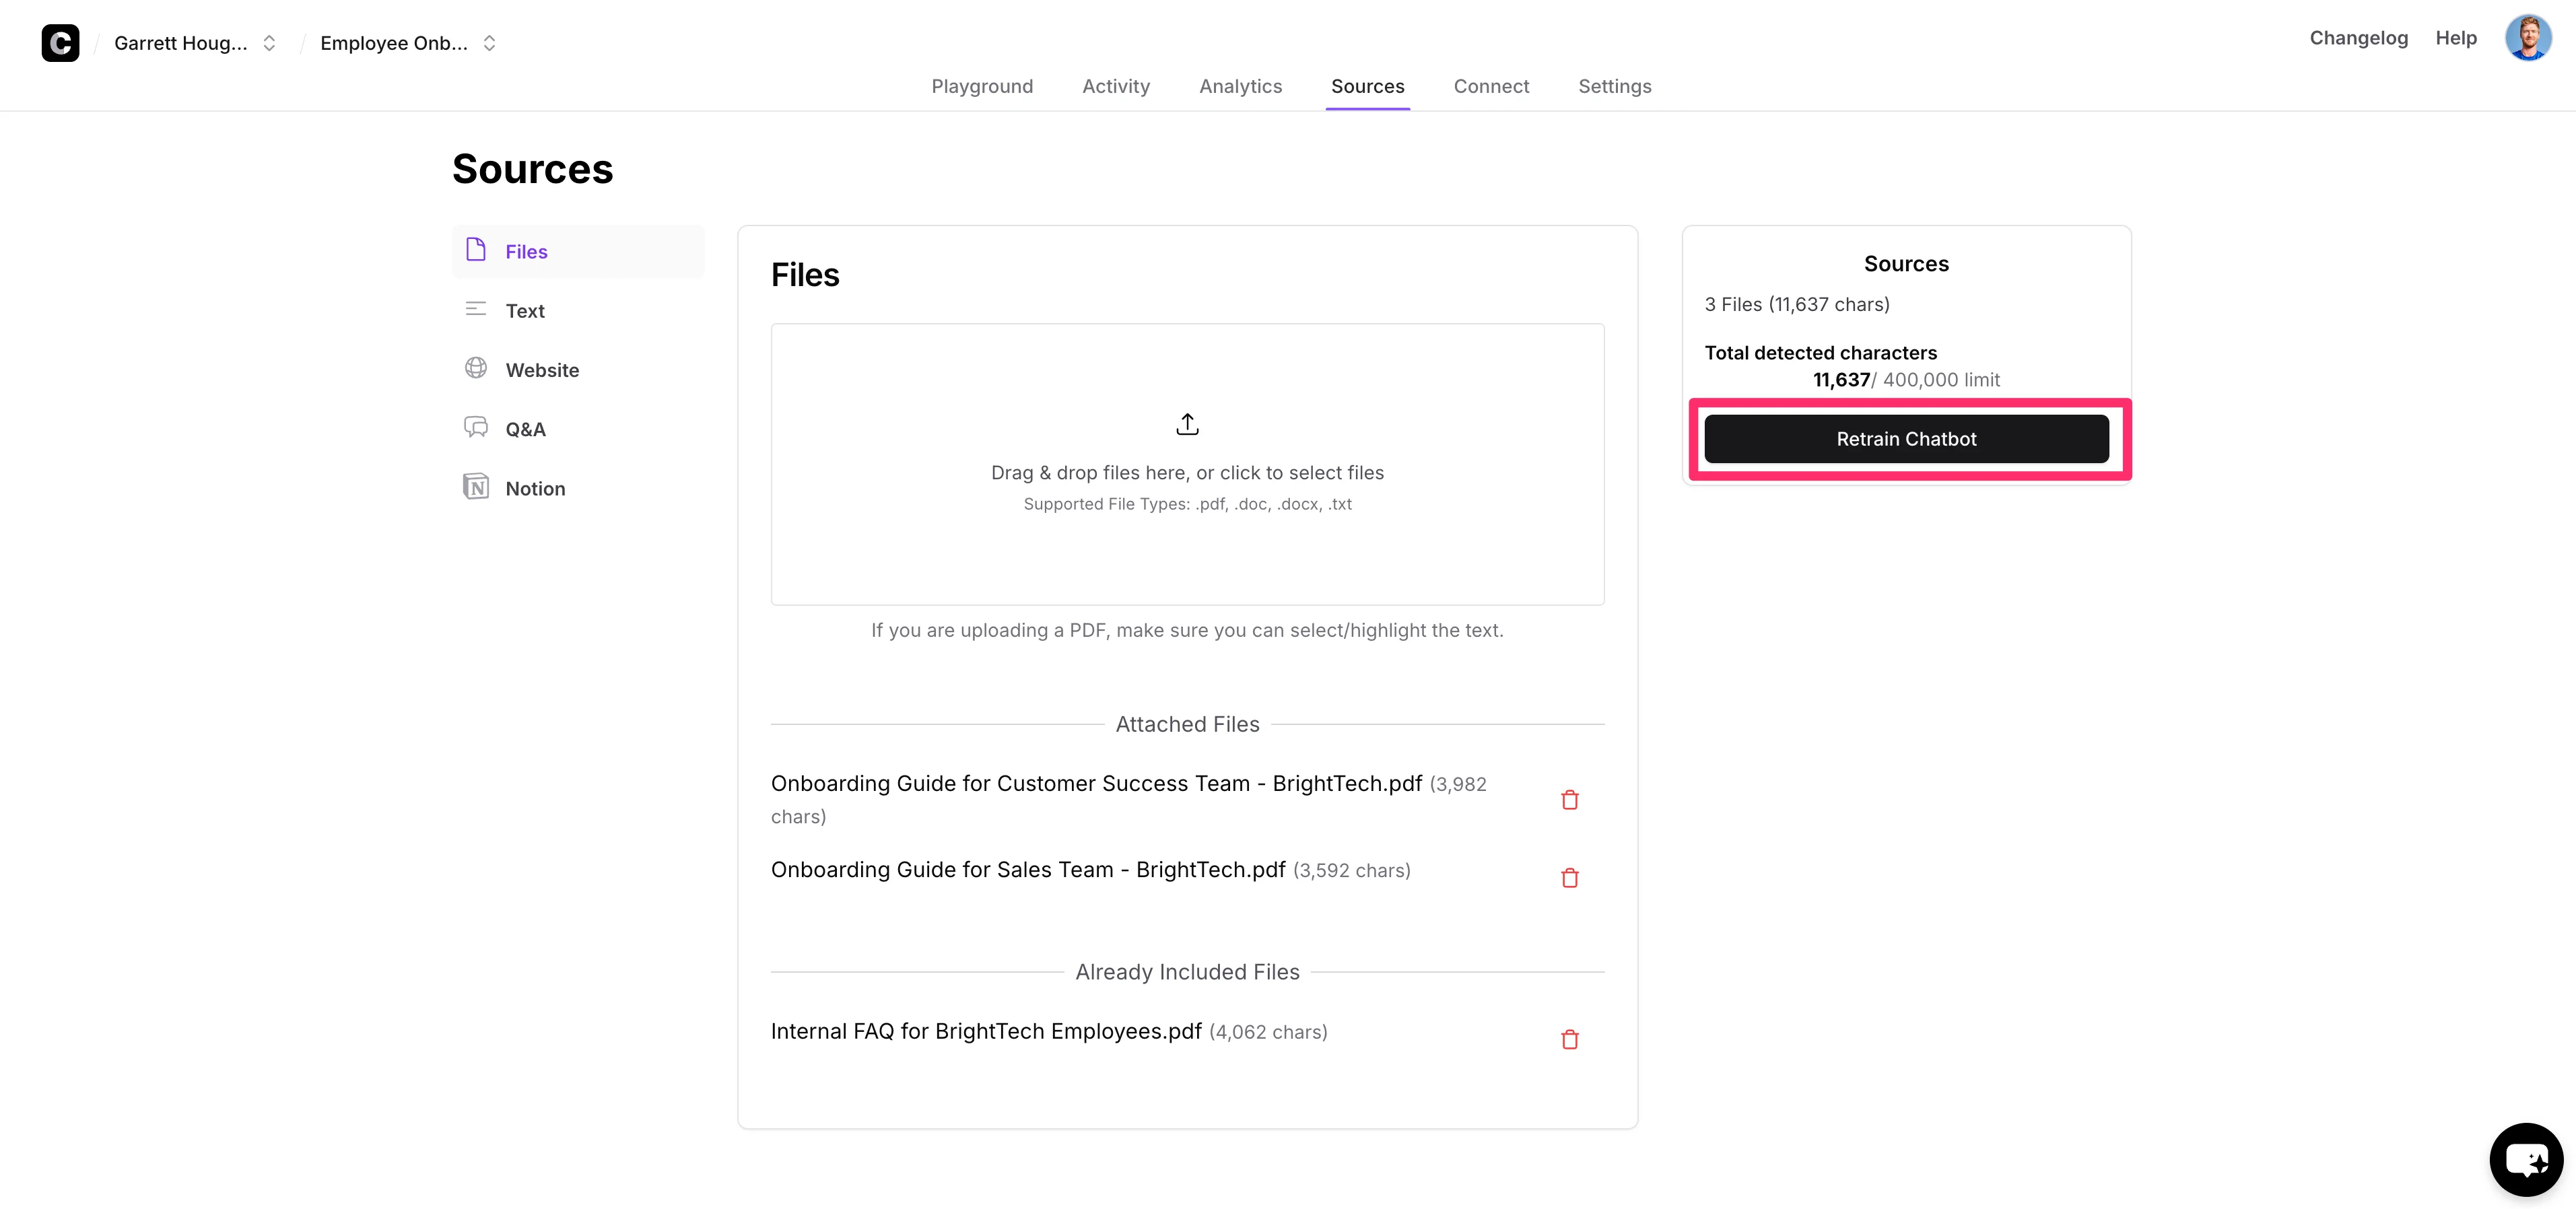
Task: Switch to the Playground tab
Action: 982,86
